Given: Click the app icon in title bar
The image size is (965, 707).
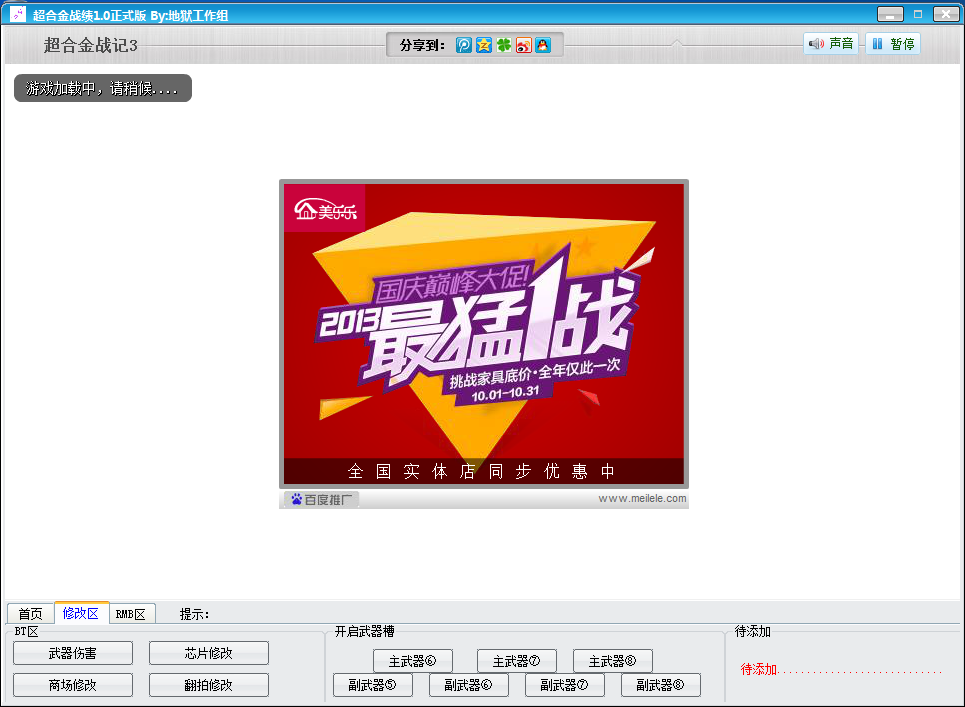Looking at the screenshot, I should 18,14.
